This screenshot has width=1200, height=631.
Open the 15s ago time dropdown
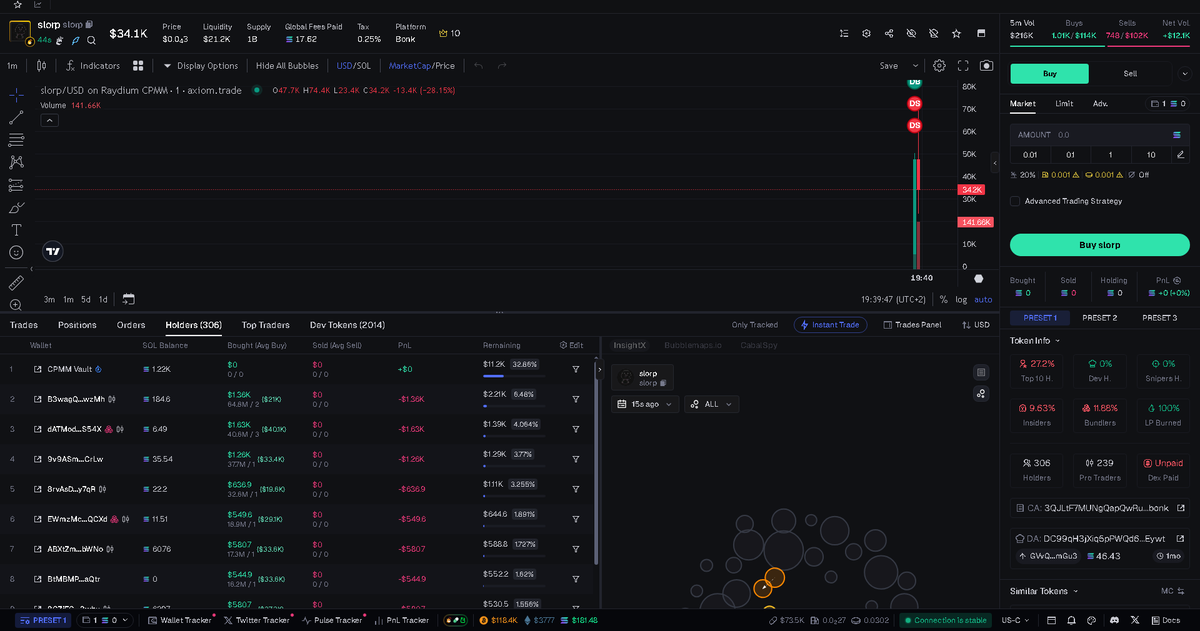click(645, 404)
